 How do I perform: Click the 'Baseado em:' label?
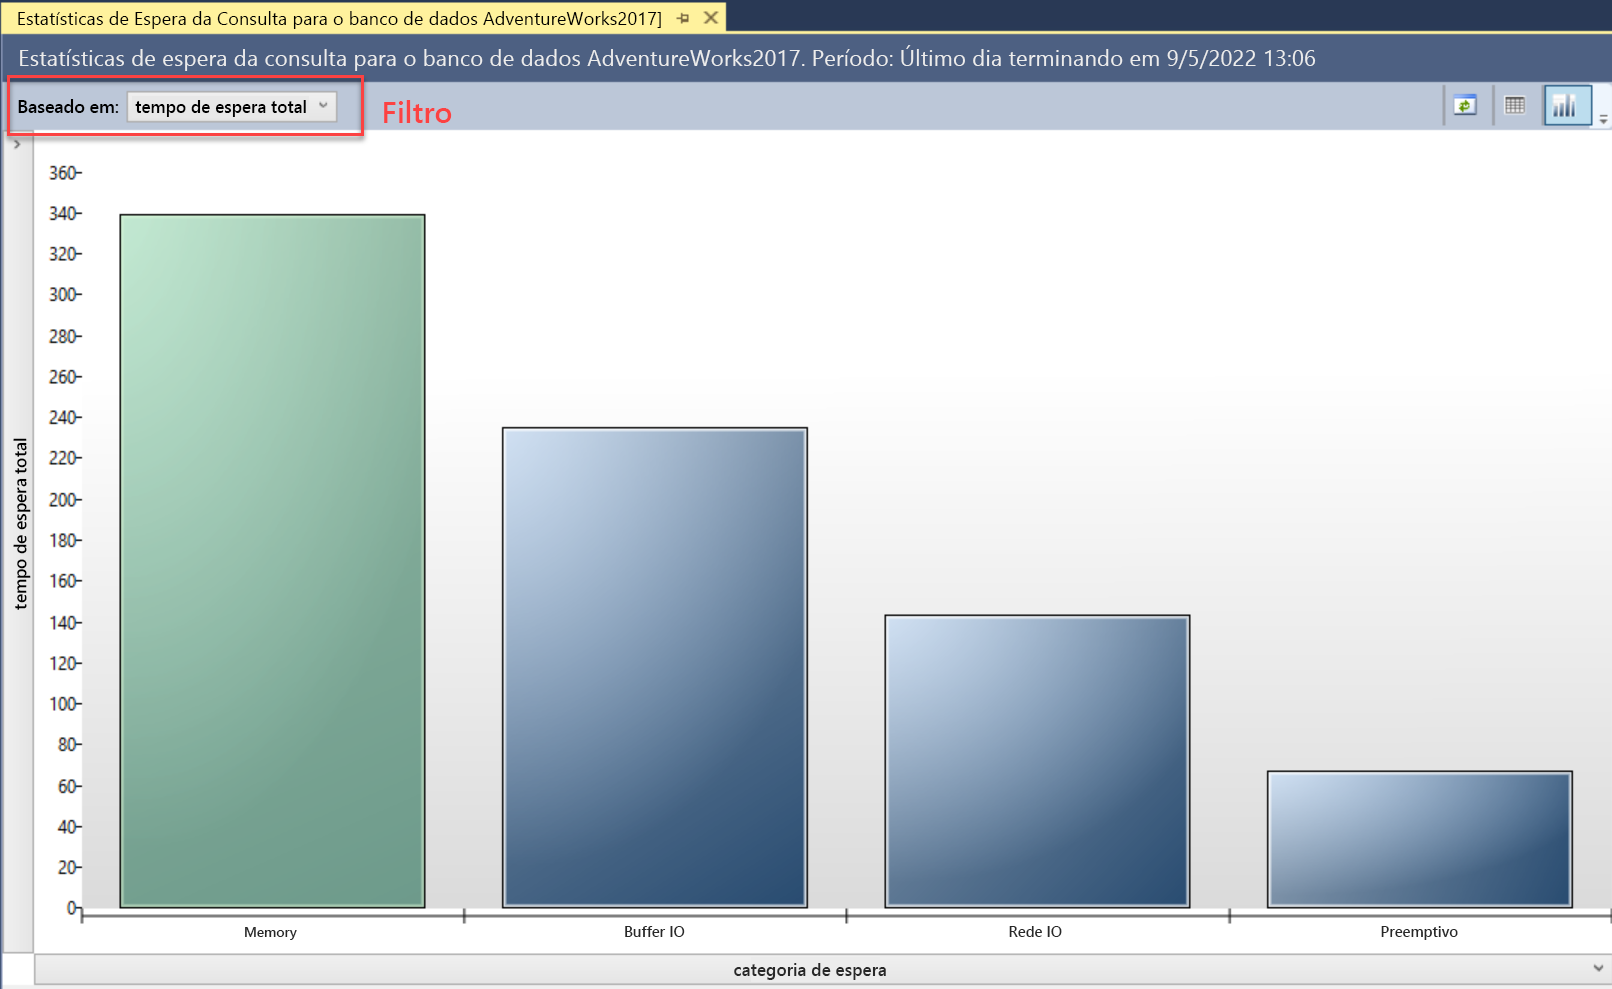(68, 107)
